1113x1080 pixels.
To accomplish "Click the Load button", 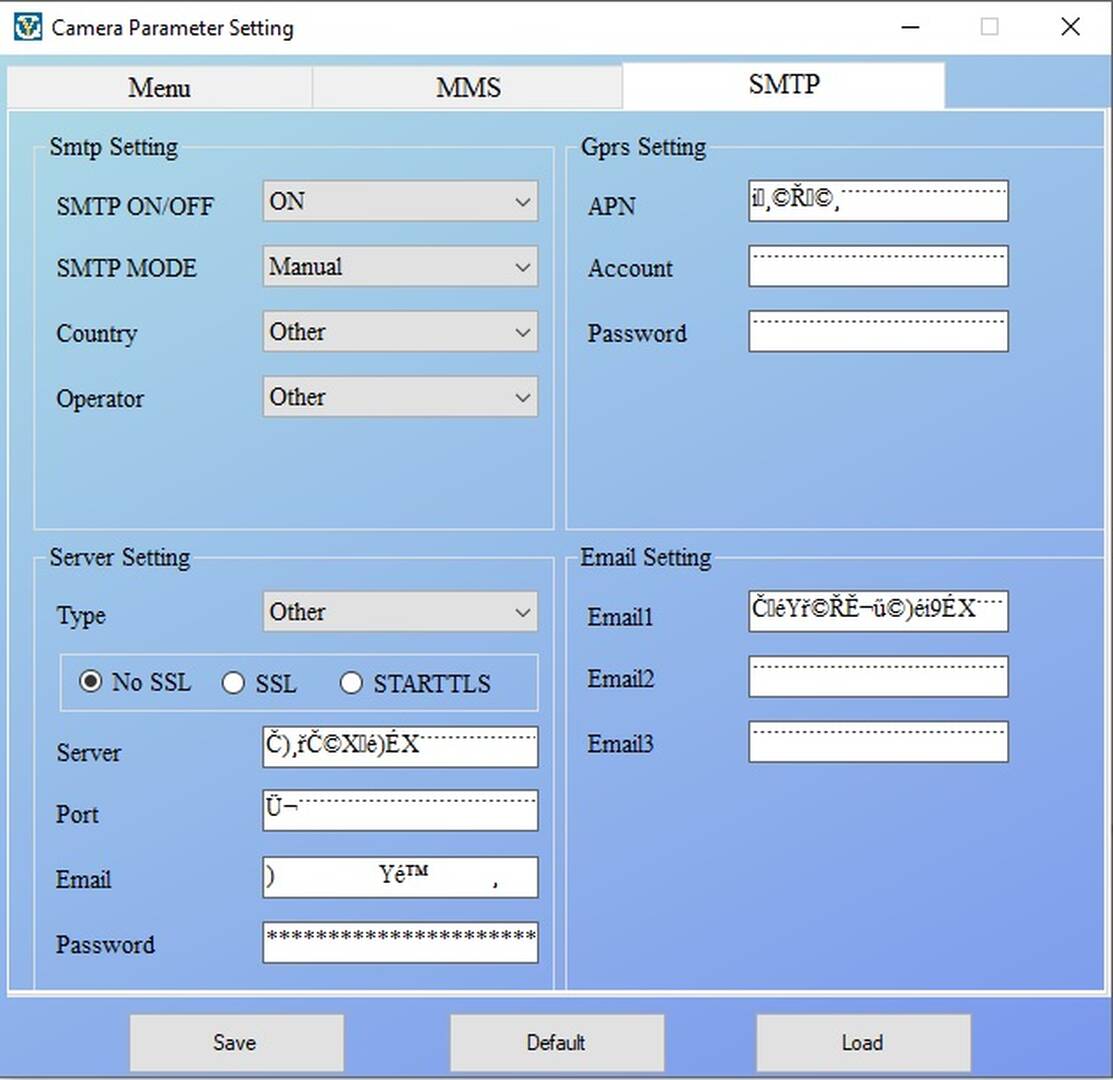I will click(862, 1043).
